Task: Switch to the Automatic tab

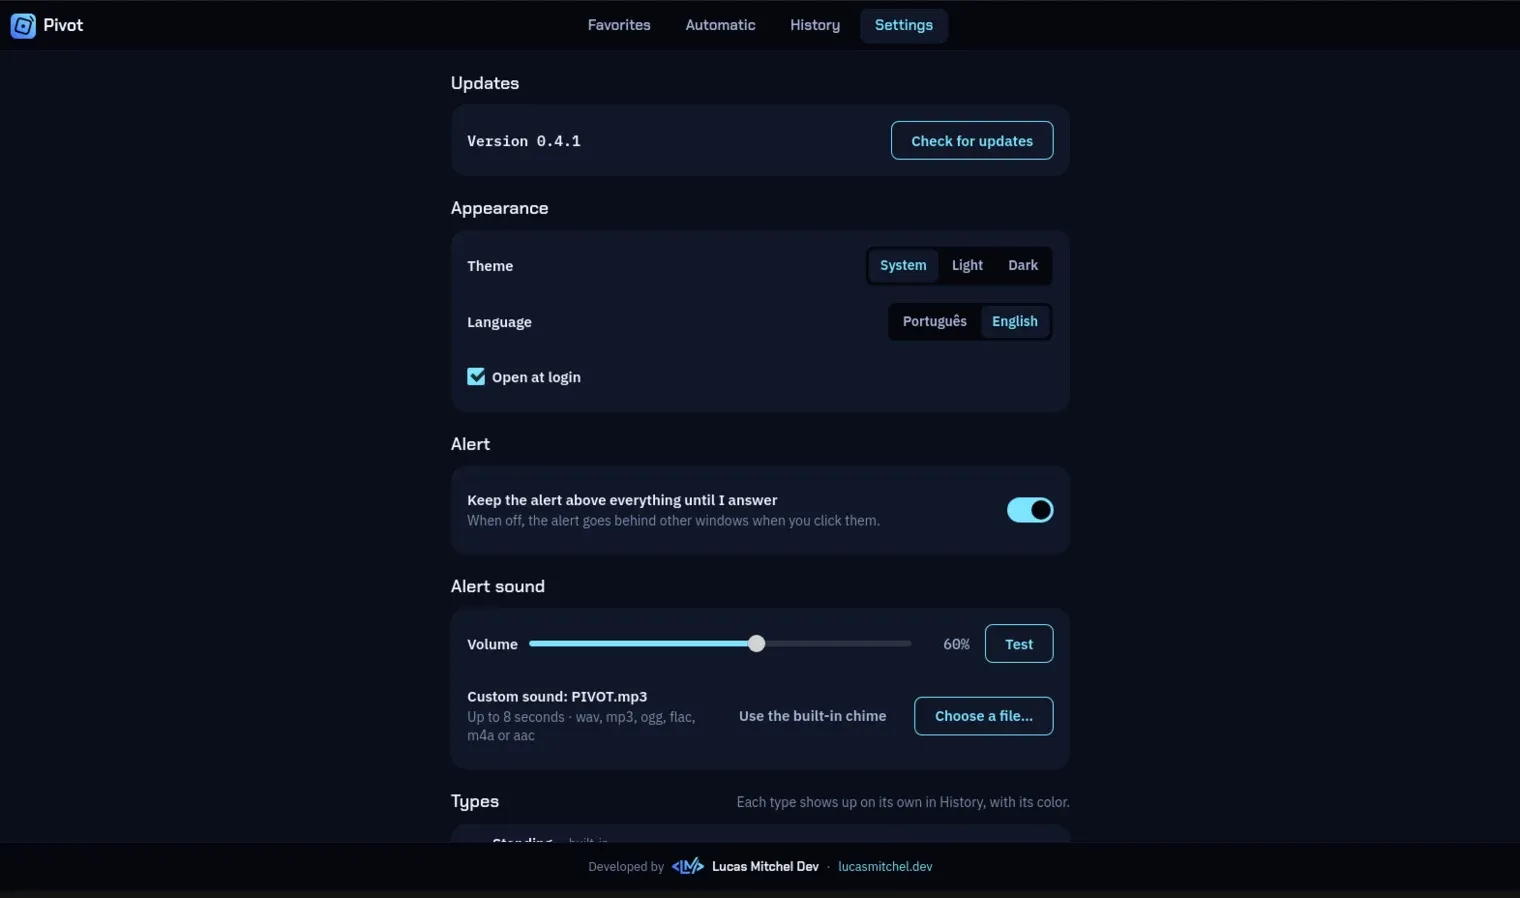Action: click(720, 25)
